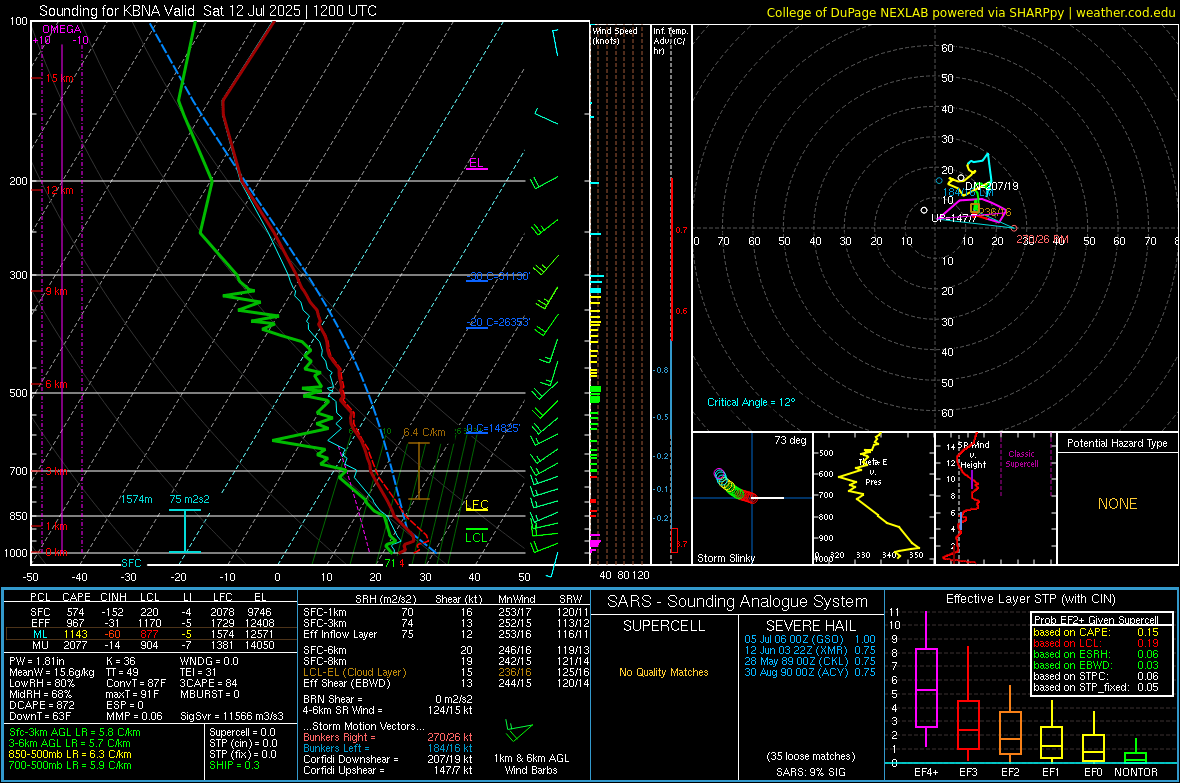Click the 'MeanW = 15.6g/kg' value

tap(51, 672)
